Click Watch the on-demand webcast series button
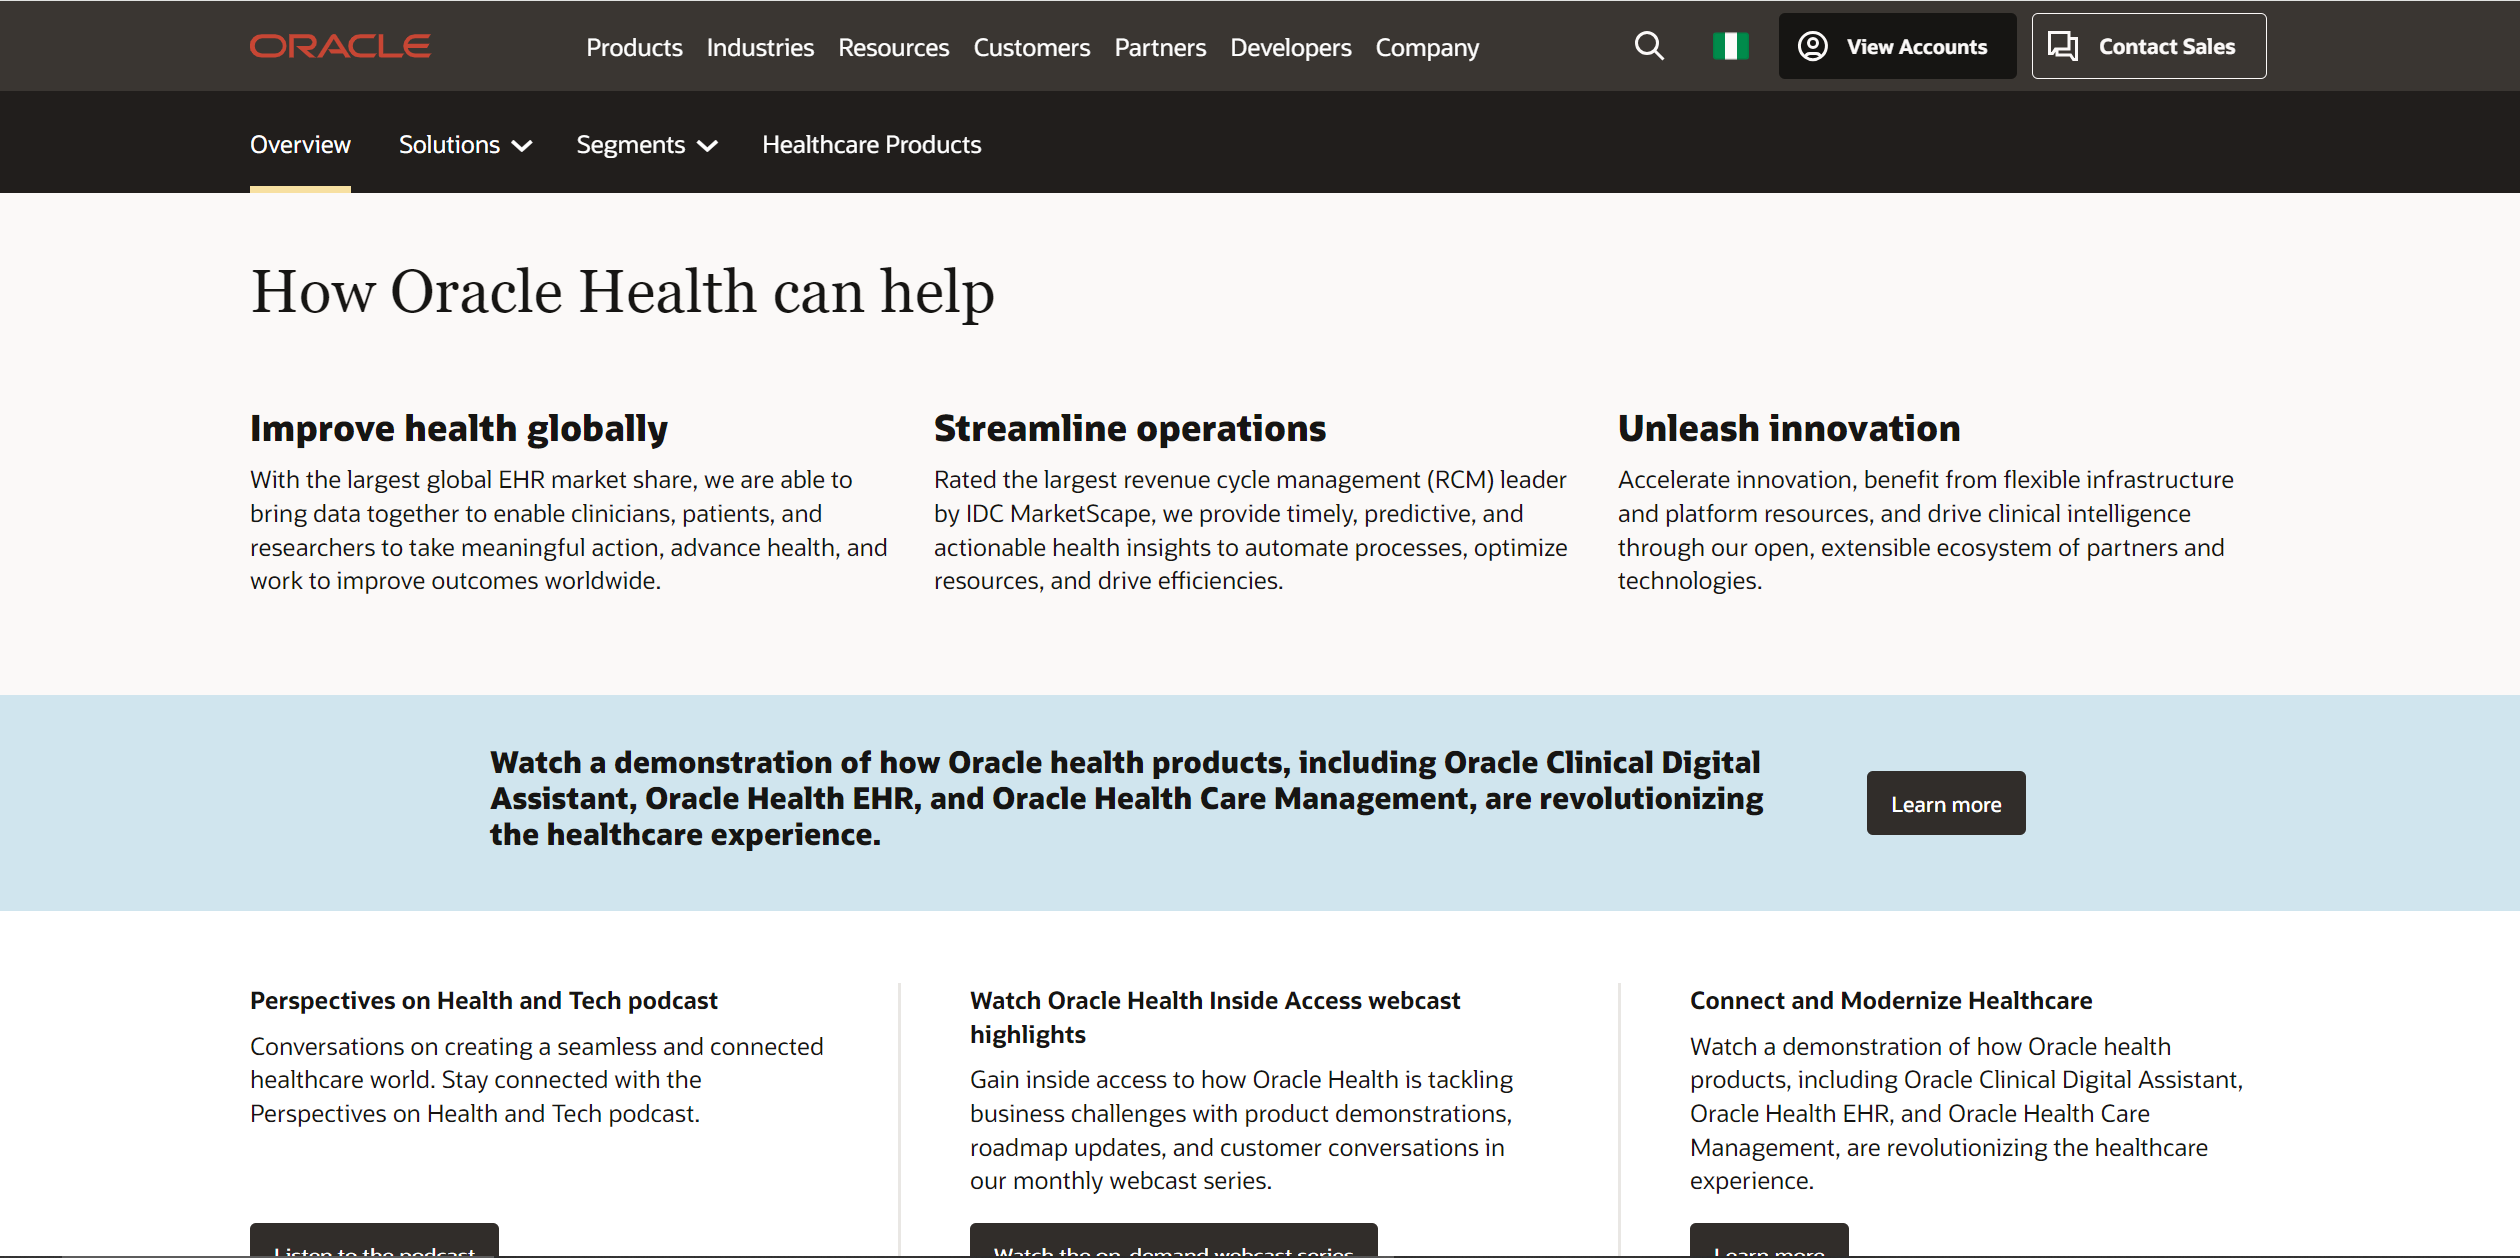The image size is (2520, 1258). 1173,1241
